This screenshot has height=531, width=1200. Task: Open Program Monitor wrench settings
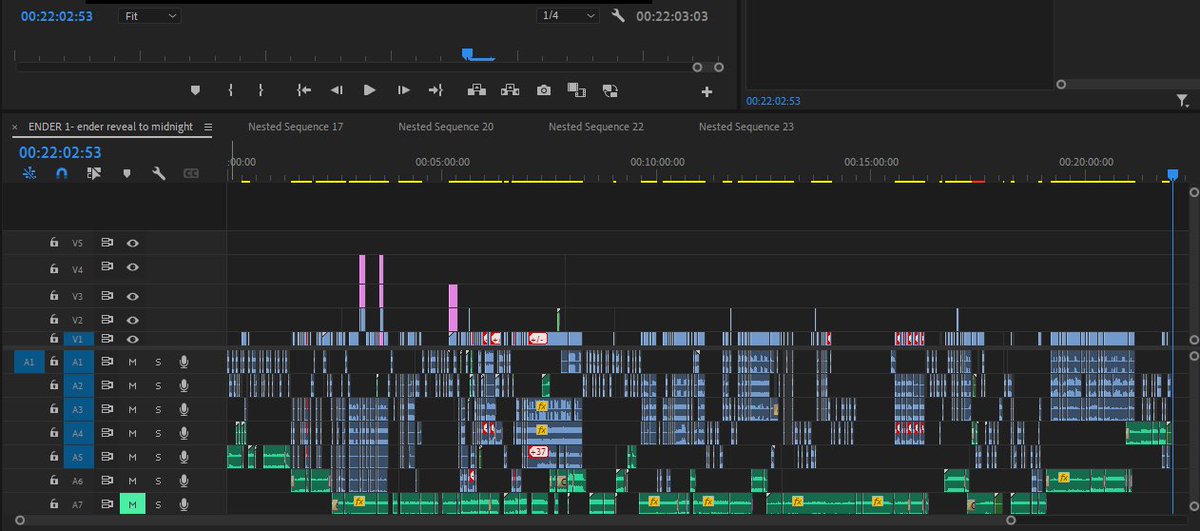point(618,16)
